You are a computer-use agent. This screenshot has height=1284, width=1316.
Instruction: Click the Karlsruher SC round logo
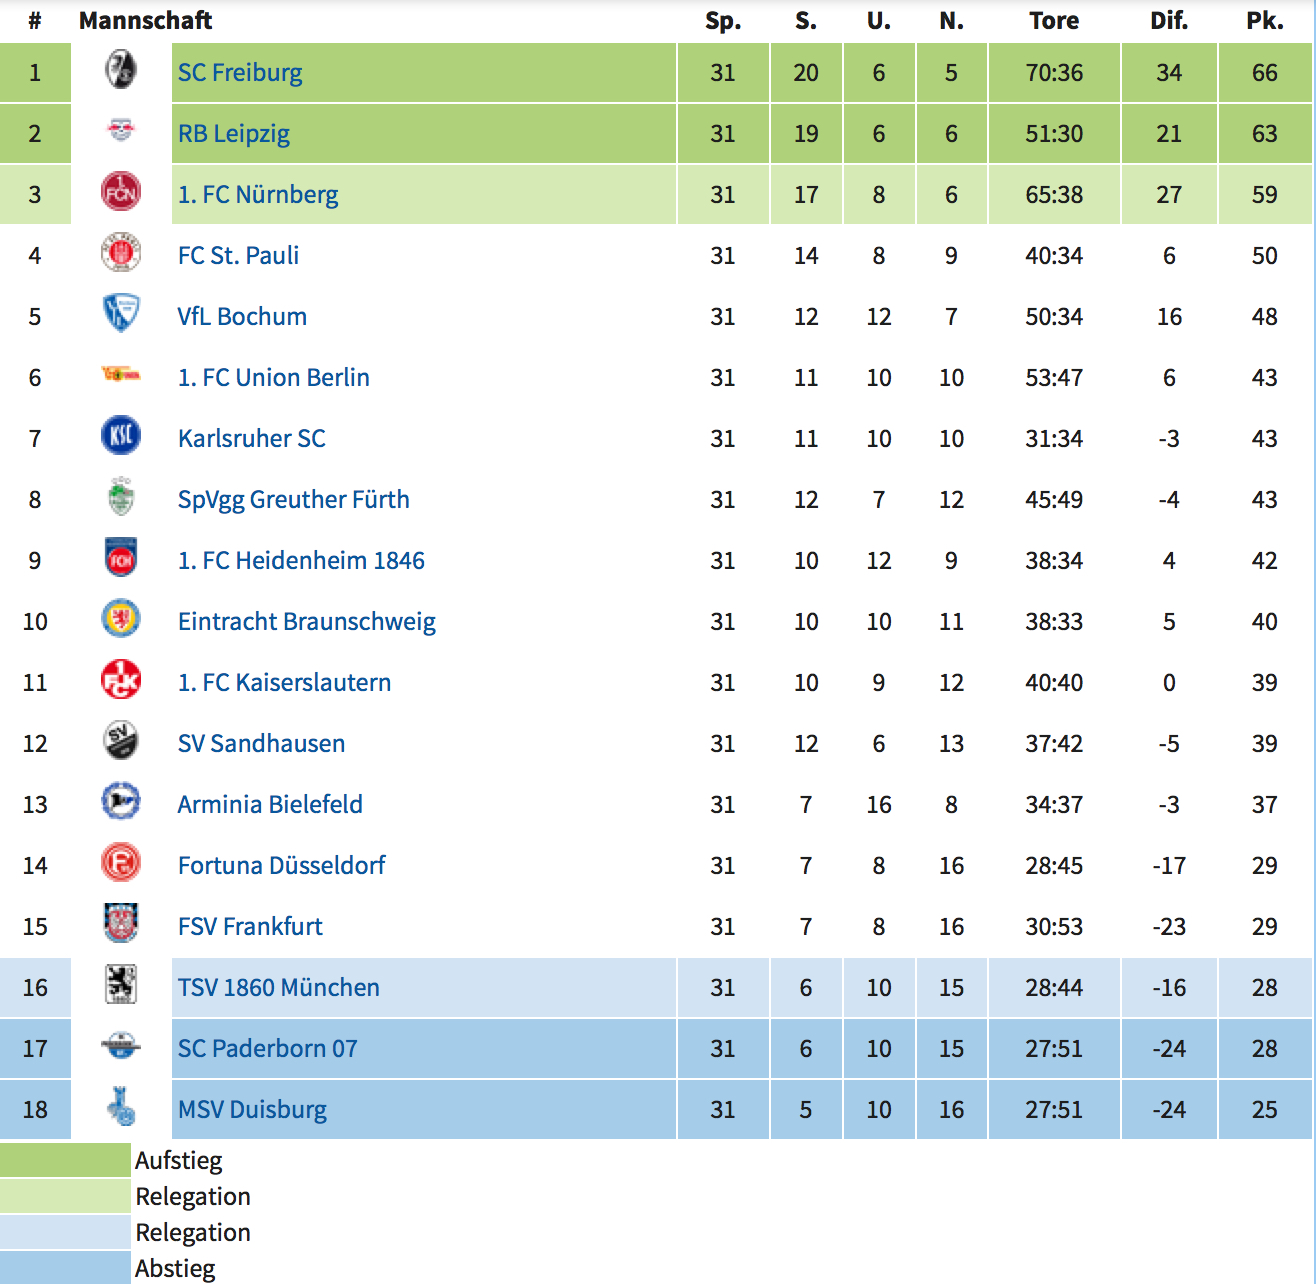pyautogui.click(x=121, y=436)
